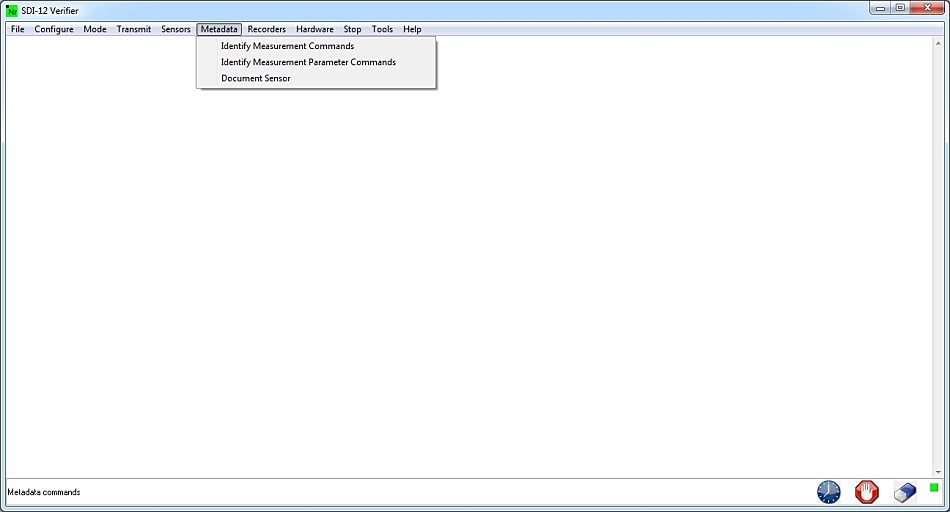Click the 'Metadata commands' status bar text

click(x=44, y=492)
